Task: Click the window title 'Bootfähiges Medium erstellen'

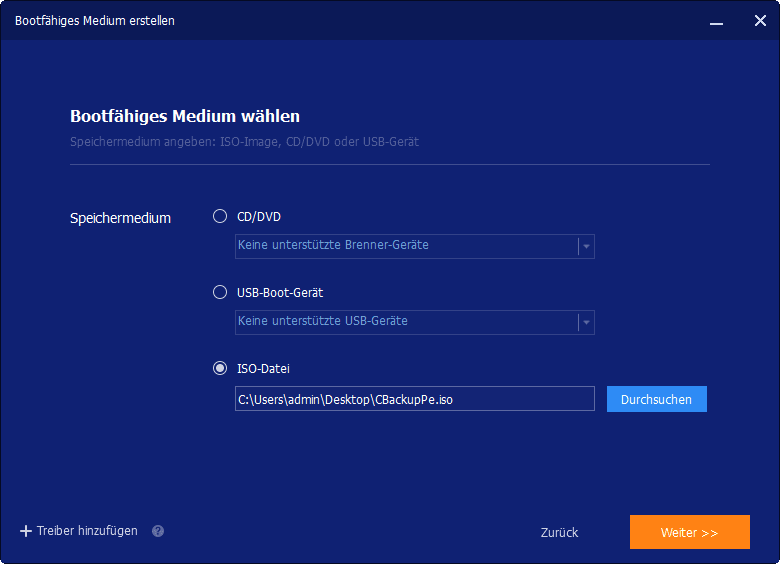Action: pos(95,21)
